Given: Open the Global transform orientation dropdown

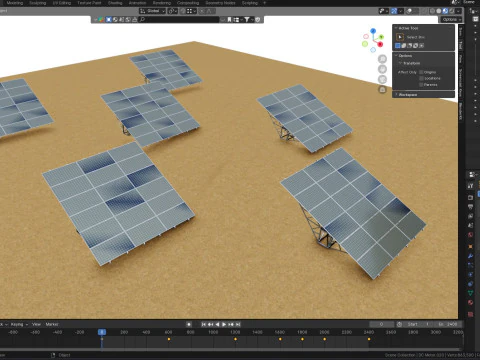Looking at the screenshot, I should (152, 11).
